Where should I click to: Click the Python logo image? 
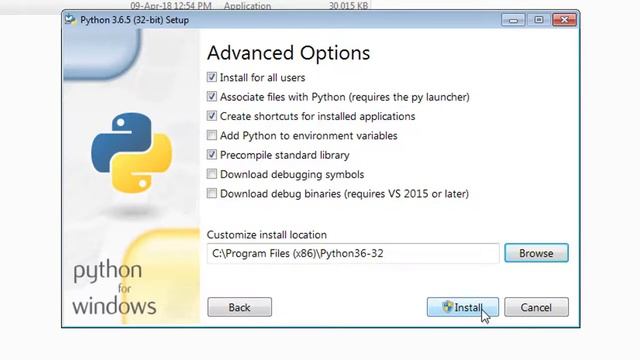click(131, 153)
